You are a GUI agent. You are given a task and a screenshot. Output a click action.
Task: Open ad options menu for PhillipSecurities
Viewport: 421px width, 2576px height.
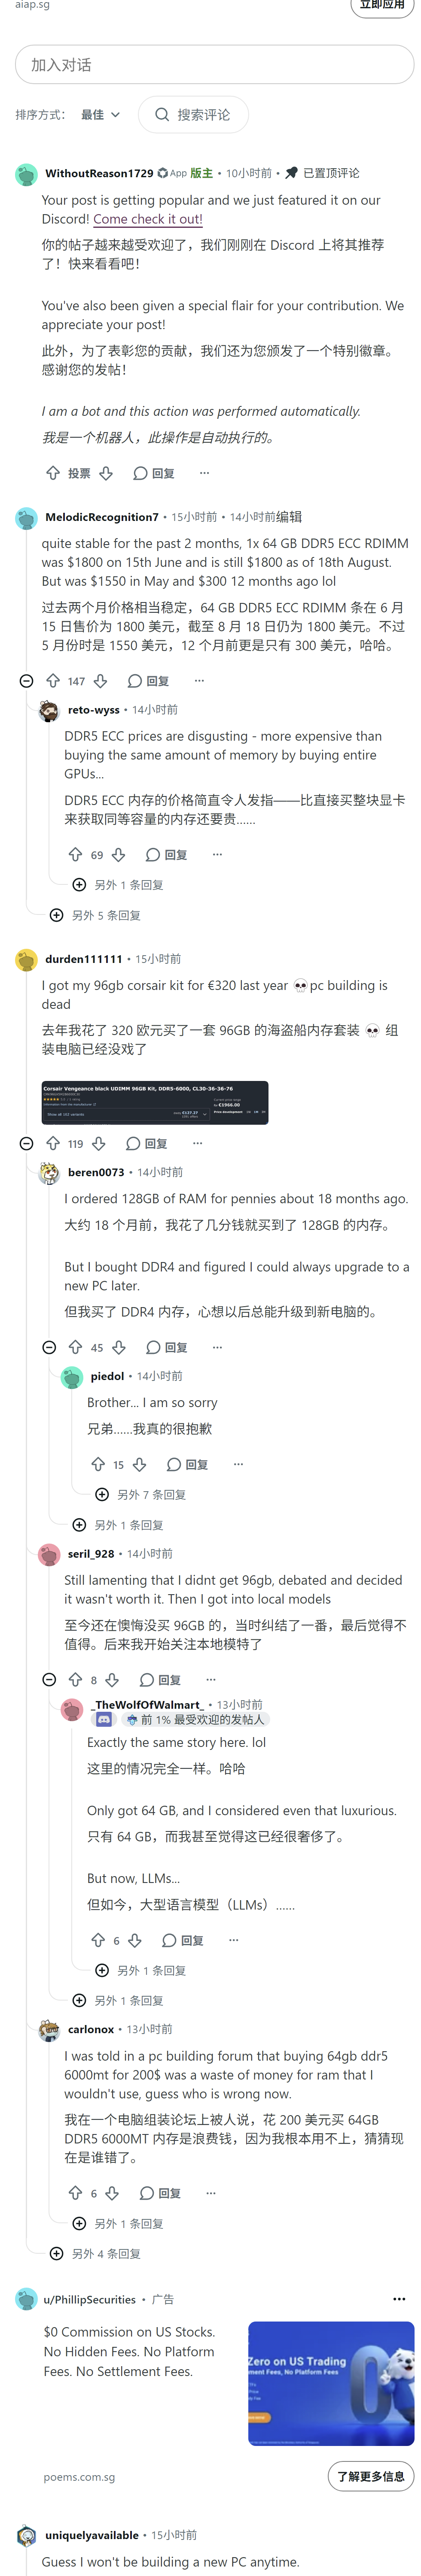(x=399, y=2299)
